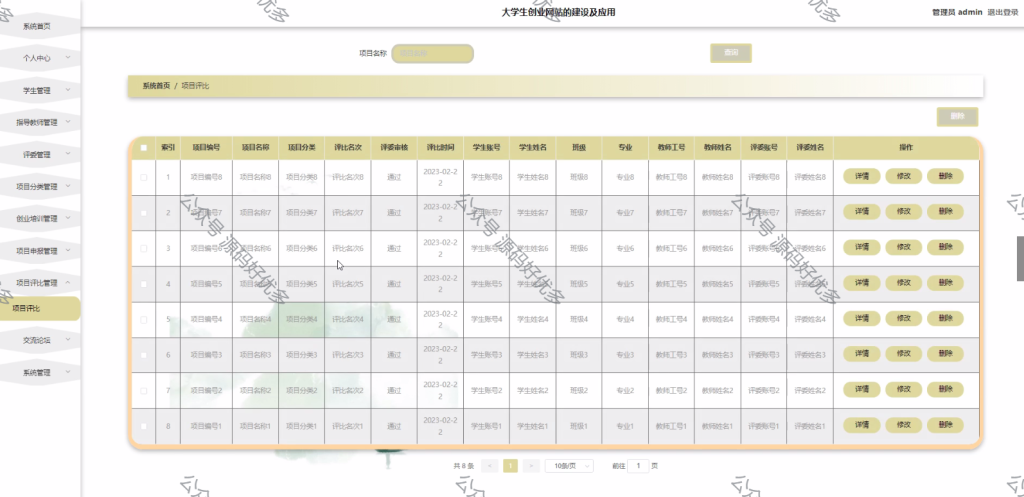Open the 项目评比 submenu item
The width and height of the screenshot is (1024, 497).
point(39,308)
